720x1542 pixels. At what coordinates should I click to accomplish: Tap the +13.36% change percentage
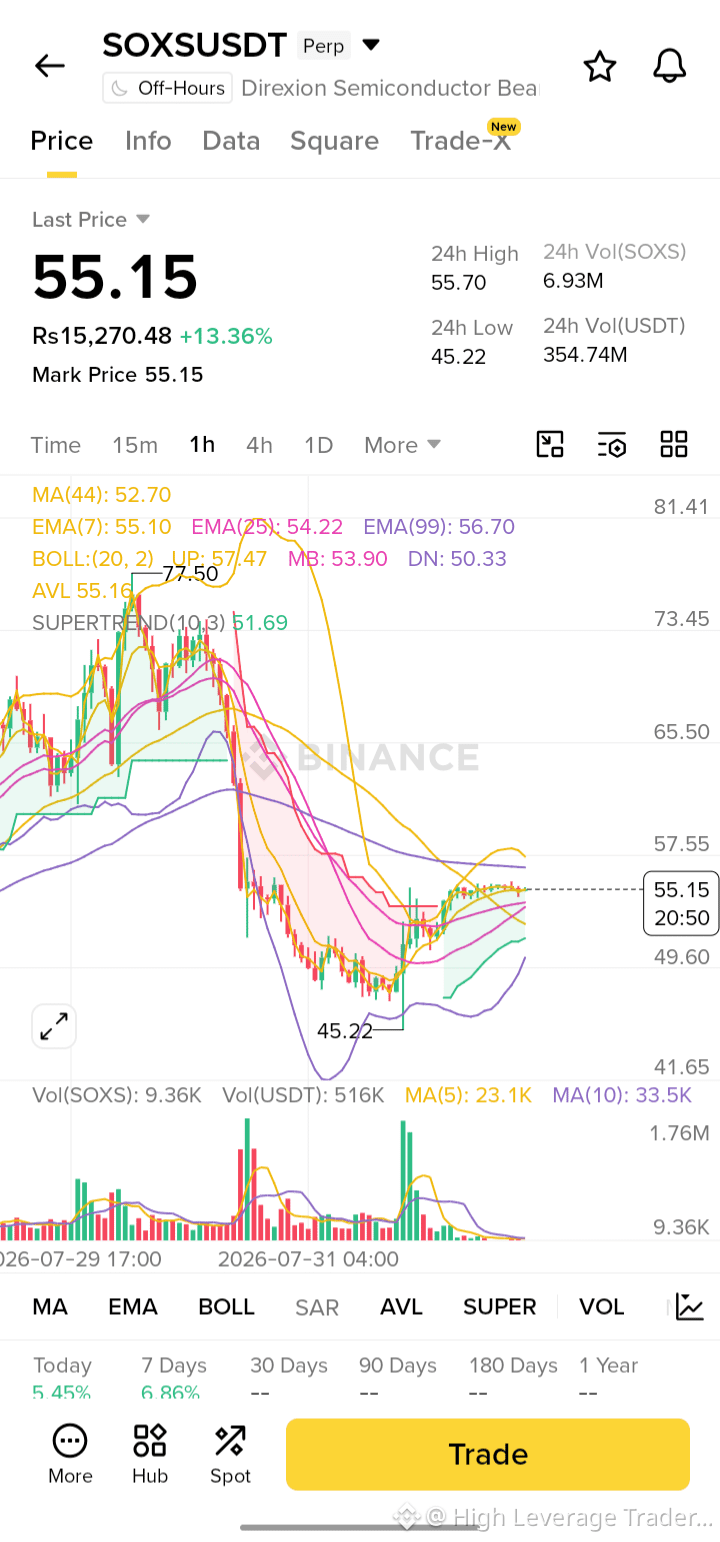click(x=226, y=336)
